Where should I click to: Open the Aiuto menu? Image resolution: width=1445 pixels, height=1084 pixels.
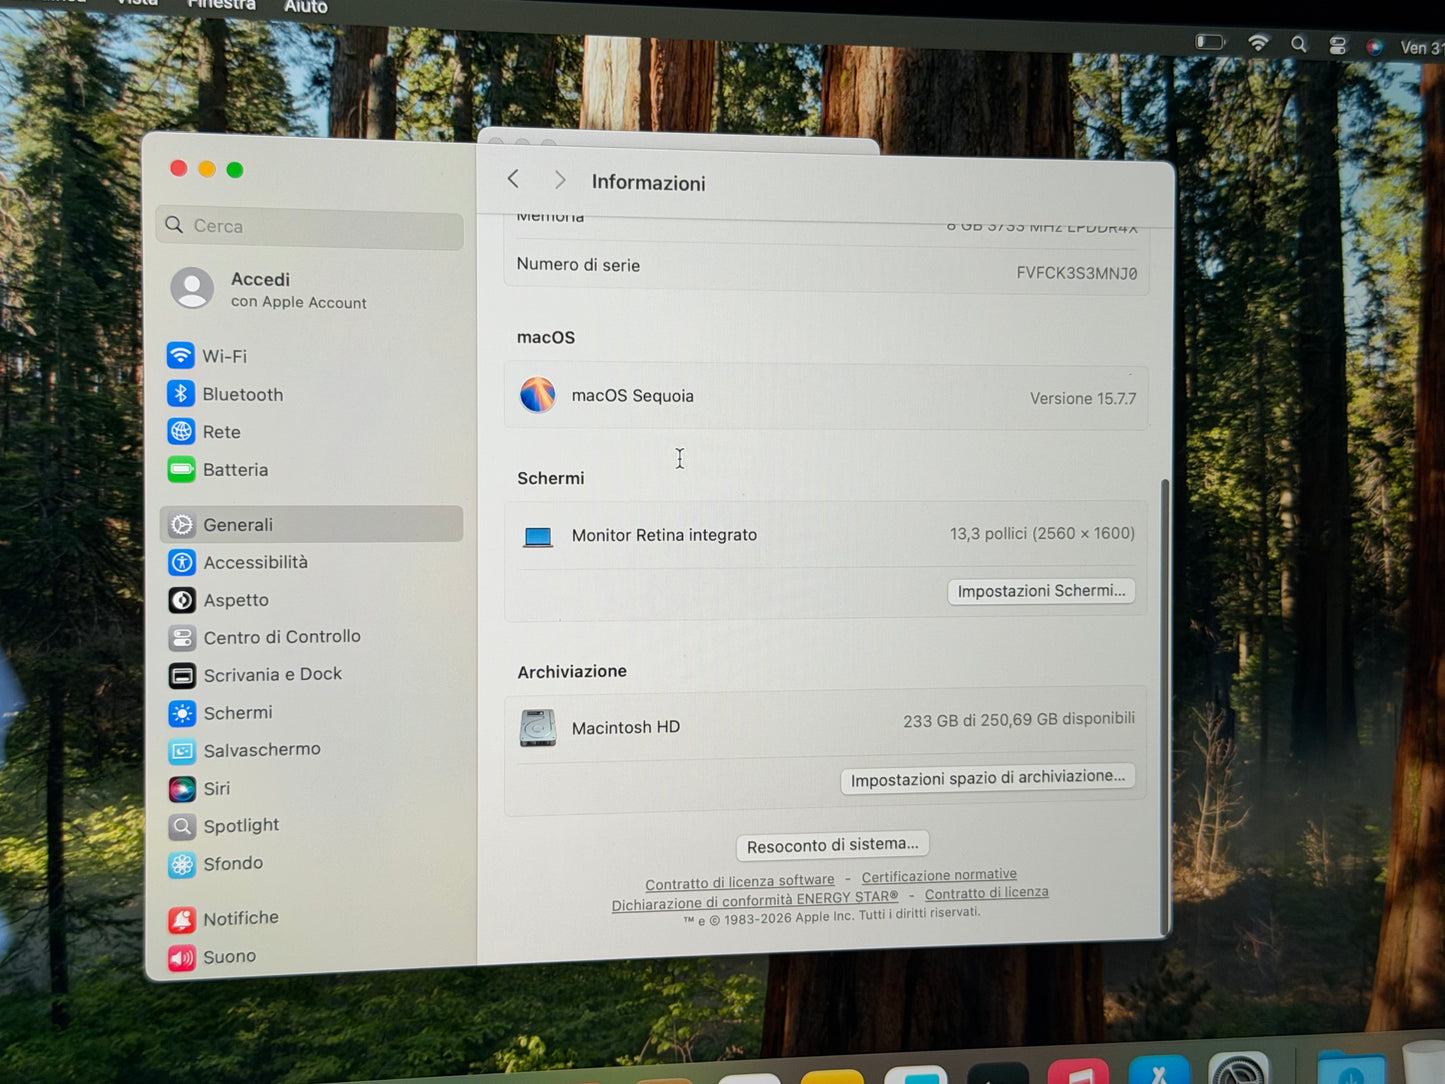pos(305,7)
